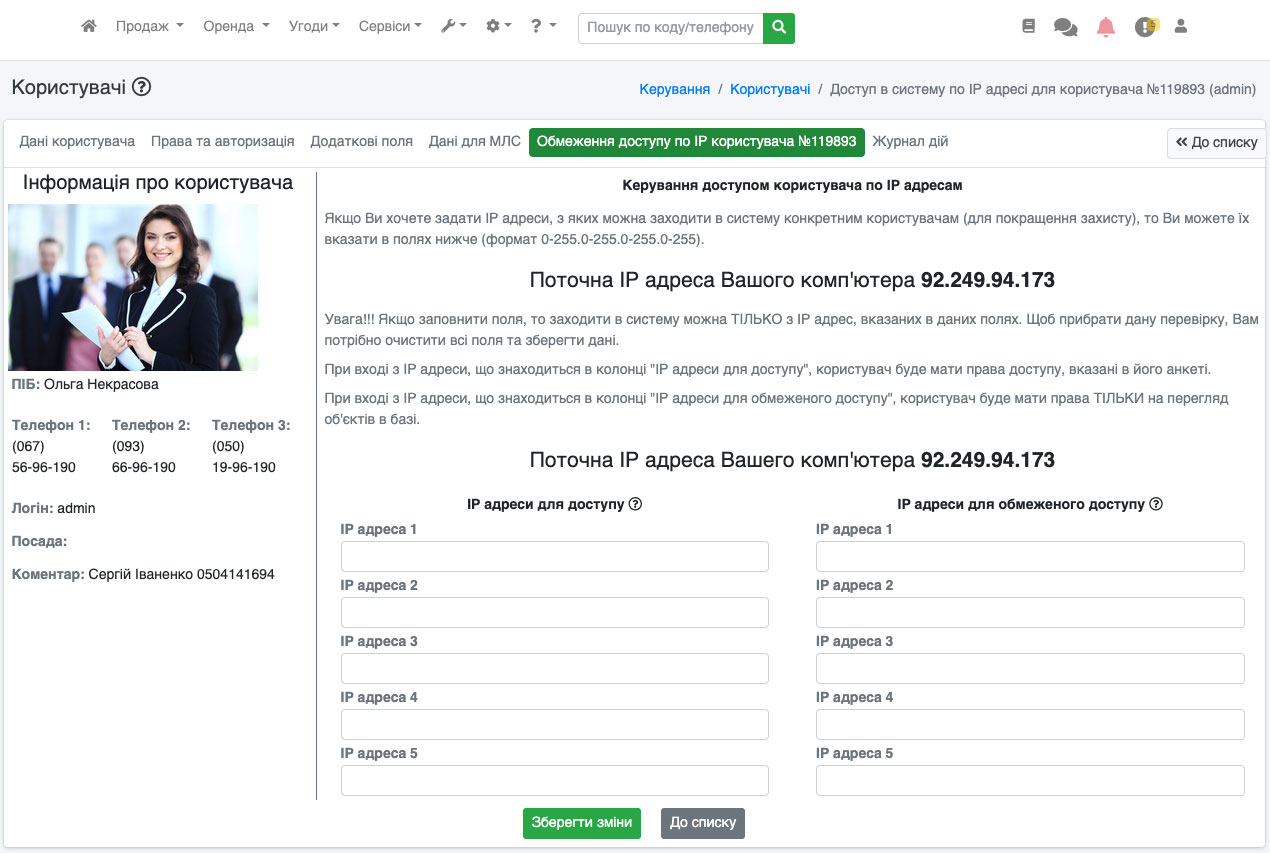Follow the Керування breadcrumb link
1270x853 pixels.
pyautogui.click(x=674, y=89)
